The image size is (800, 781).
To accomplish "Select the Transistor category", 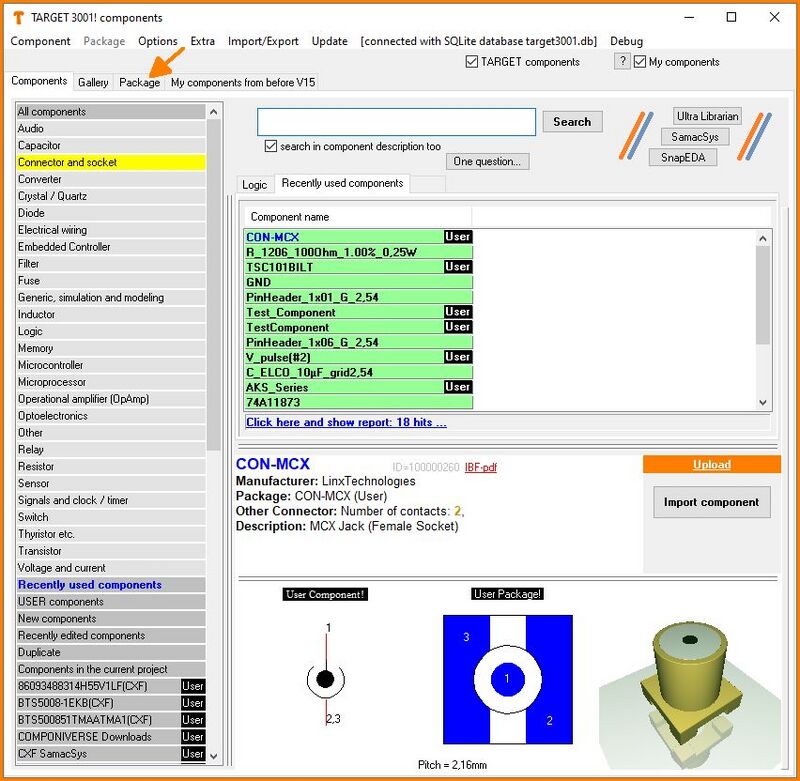I will pos(111,551).
